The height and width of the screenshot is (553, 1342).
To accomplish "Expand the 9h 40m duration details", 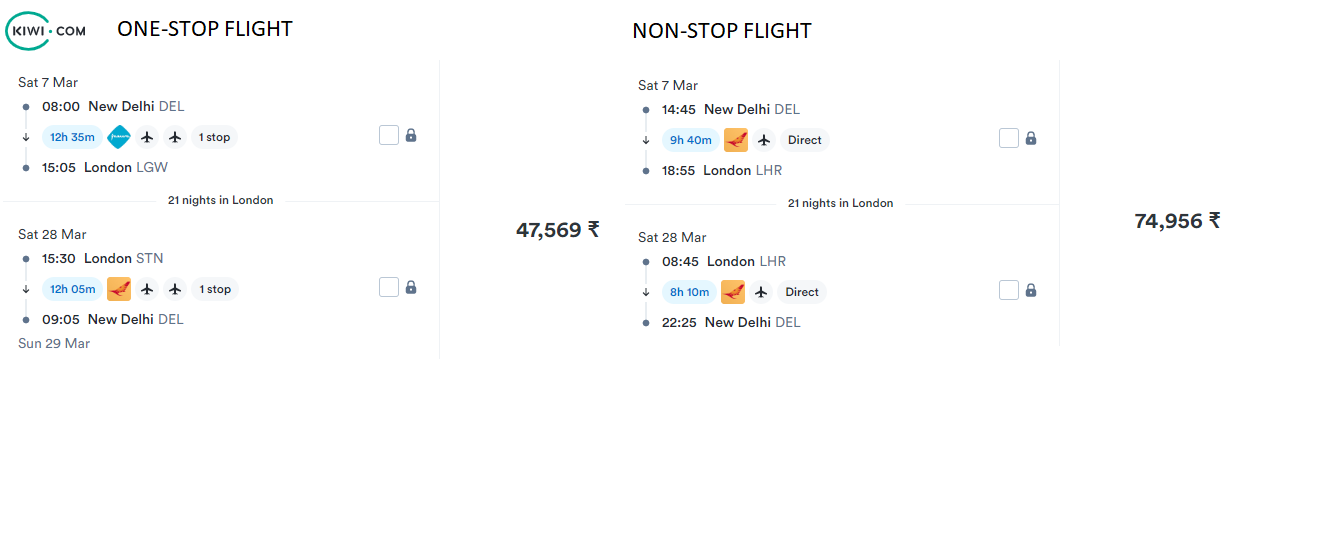I will 691,140.
